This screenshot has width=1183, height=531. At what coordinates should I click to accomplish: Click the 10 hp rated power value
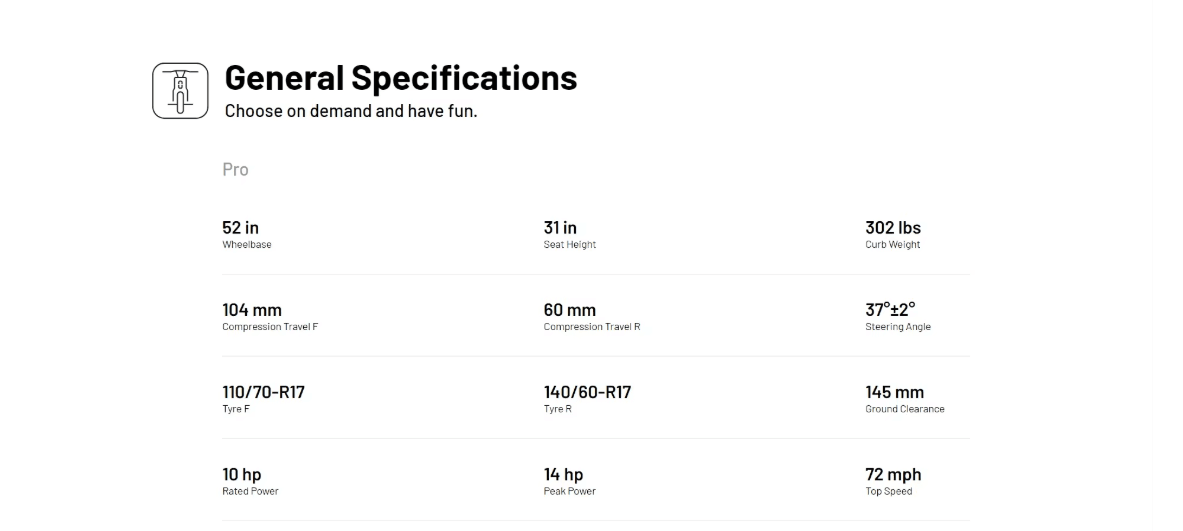pyautogui.click(x=241, y=474)
